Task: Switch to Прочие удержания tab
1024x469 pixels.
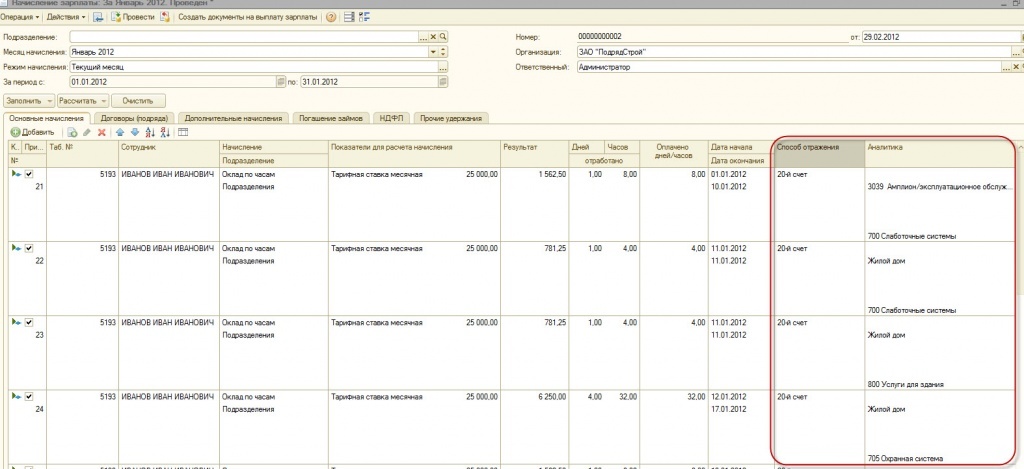Action: (451, 119)
